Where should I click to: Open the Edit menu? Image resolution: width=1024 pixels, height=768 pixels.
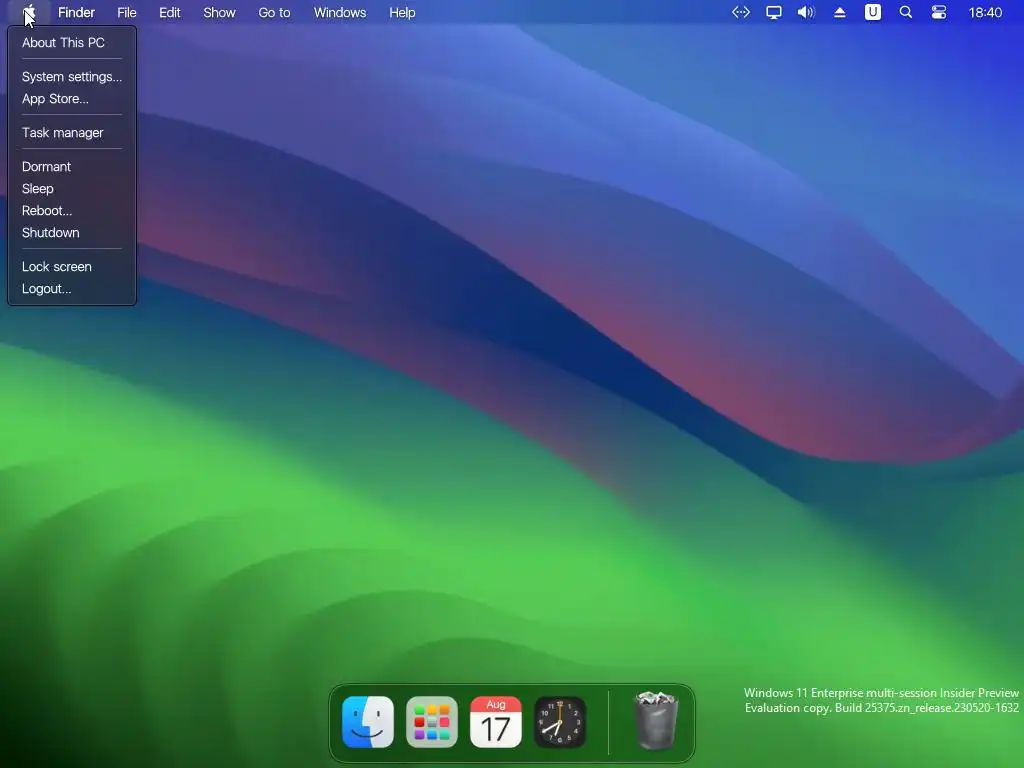170,12
